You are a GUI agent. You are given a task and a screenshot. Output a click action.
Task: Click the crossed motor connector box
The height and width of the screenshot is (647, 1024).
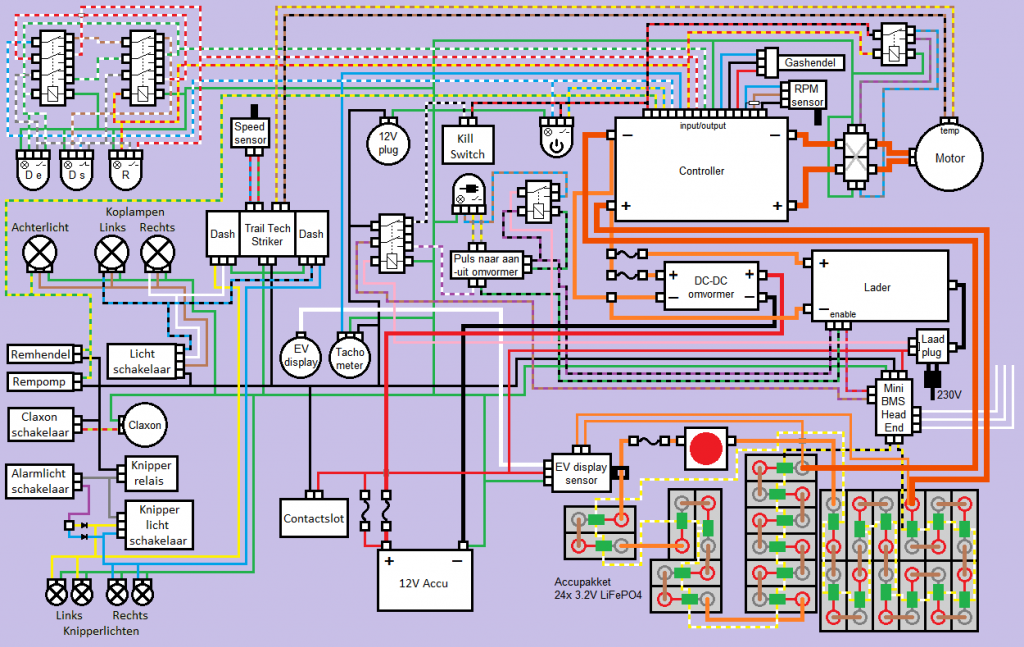856,157
